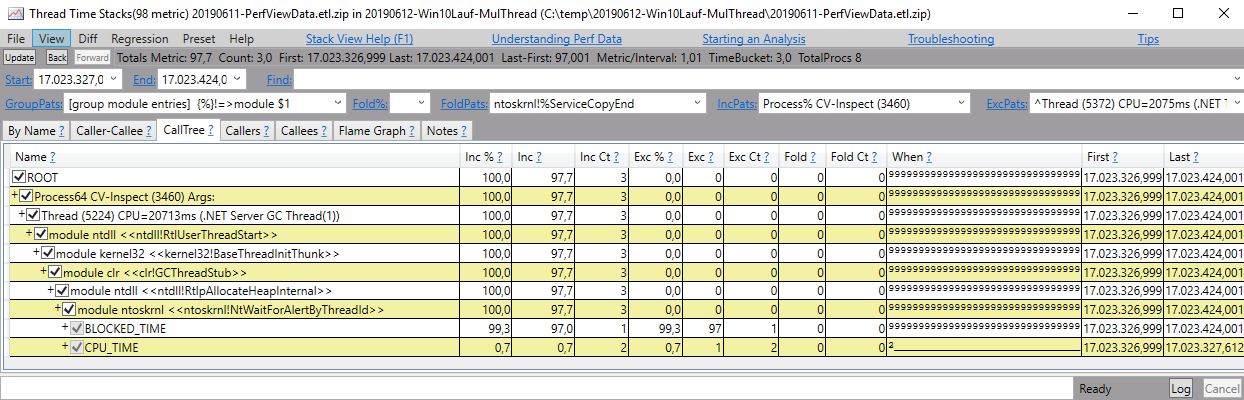Toggle checkbox for kernel32!BaseThreadInitThunk row

click(x=48, y=252)
